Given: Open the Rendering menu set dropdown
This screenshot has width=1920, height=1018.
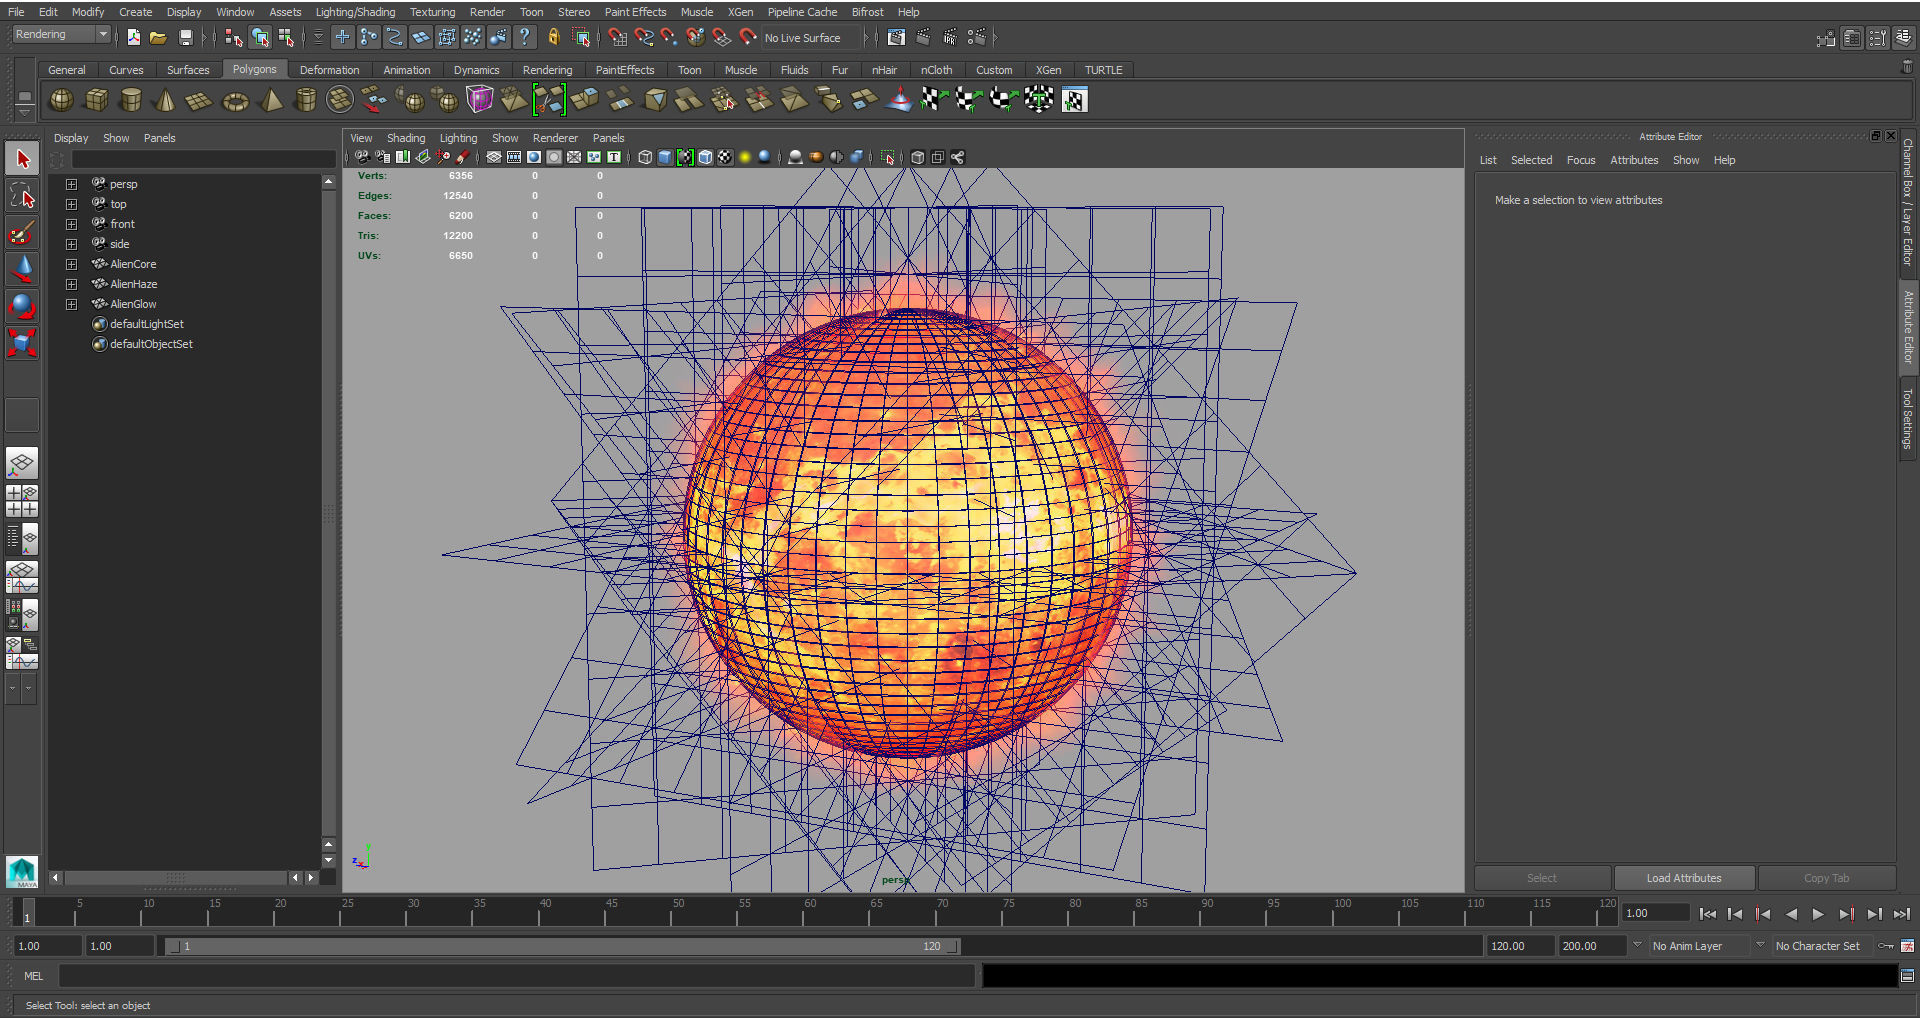Looking at the screenshot, I should coord(102,35).
